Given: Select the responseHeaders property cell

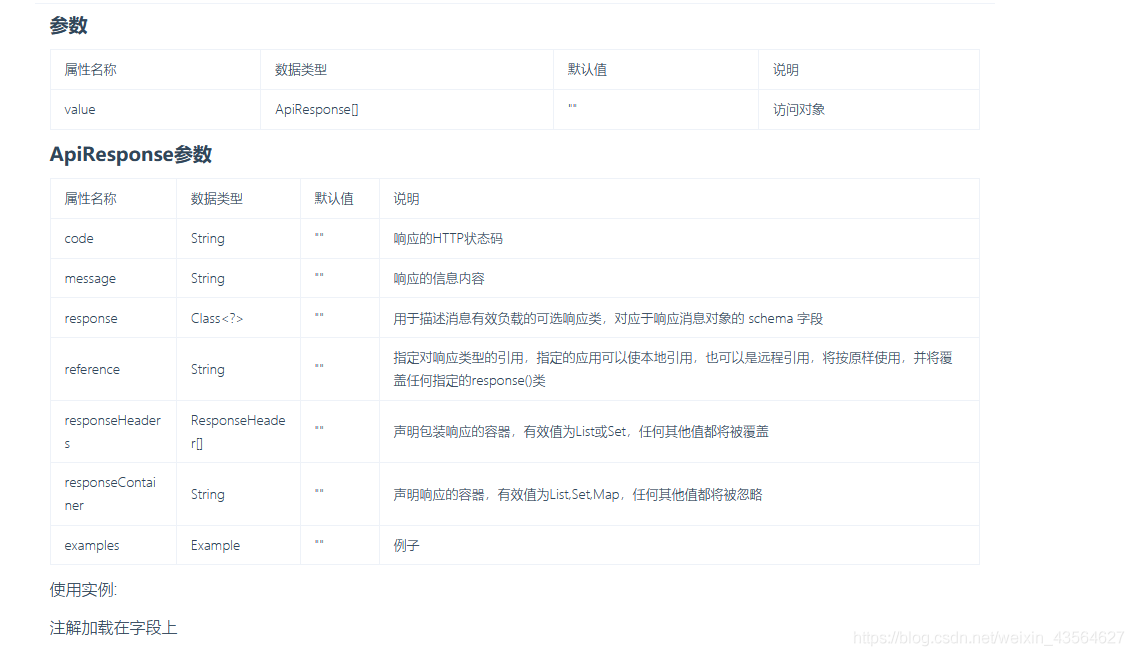Looking at the screenshot, I should click(110, 430).
